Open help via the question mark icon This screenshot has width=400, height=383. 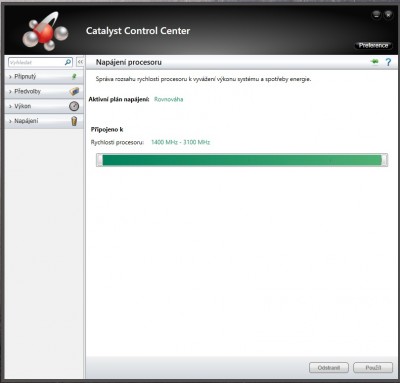click(x=388, y=62)
